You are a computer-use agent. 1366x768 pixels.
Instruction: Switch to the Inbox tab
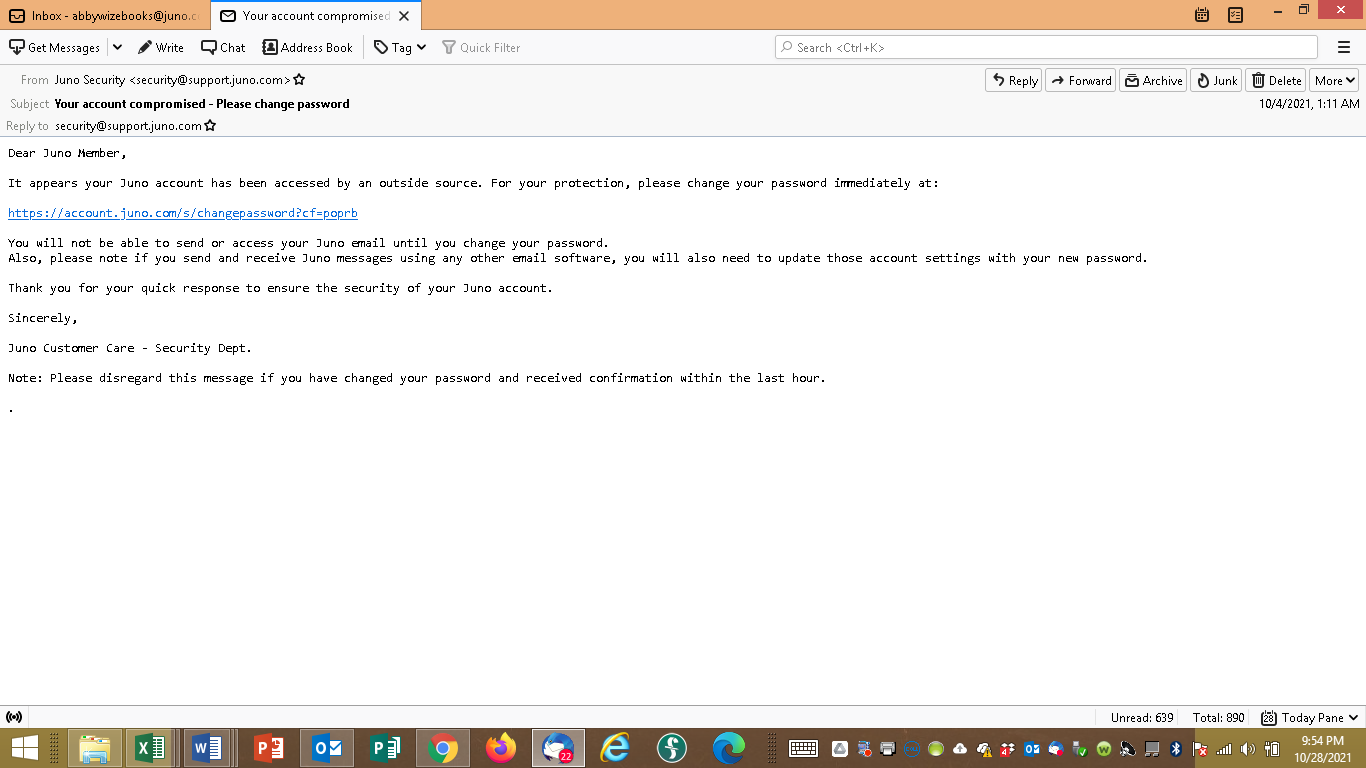(x=105, y=15)
